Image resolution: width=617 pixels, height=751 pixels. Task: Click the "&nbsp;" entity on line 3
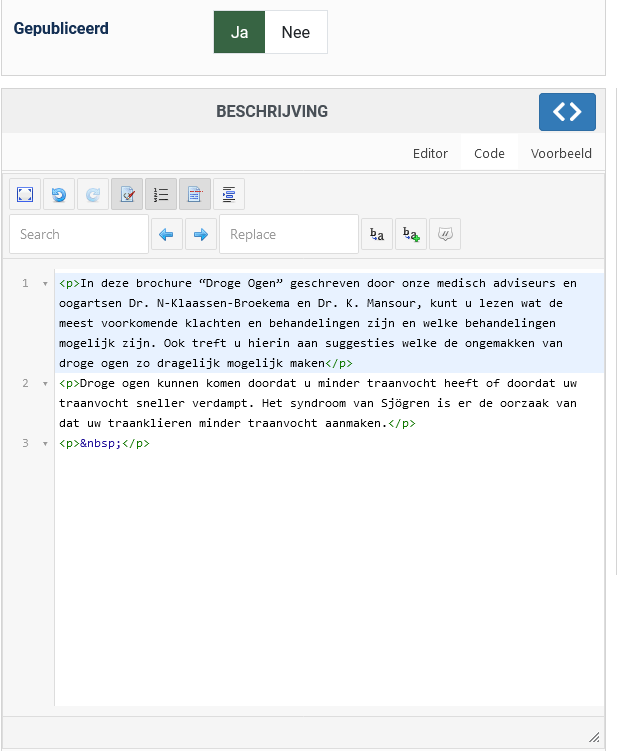(101, 444)
